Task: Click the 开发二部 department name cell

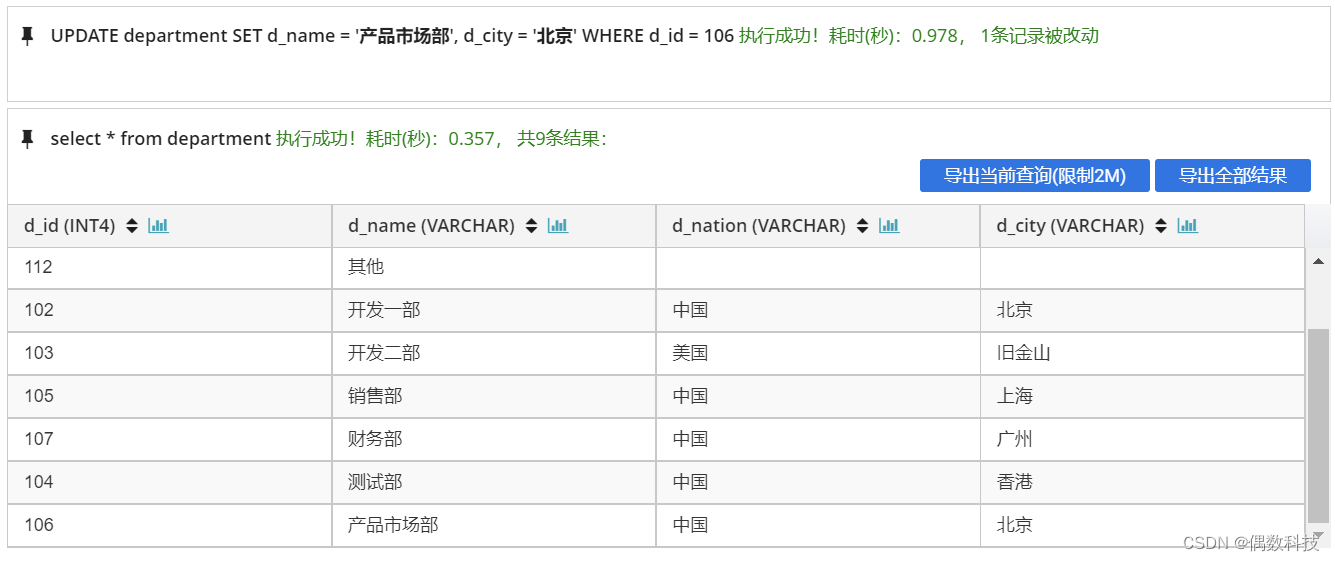Action: (x=494, y=353)
